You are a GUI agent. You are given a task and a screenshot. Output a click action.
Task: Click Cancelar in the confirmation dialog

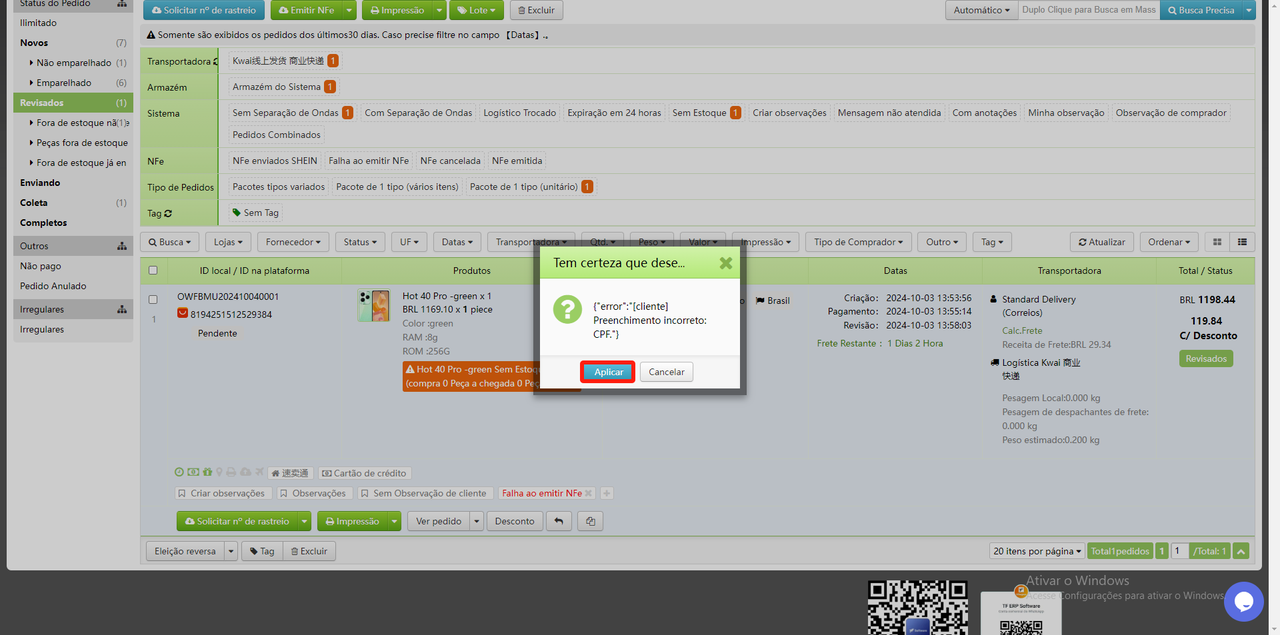click(665, 371)
